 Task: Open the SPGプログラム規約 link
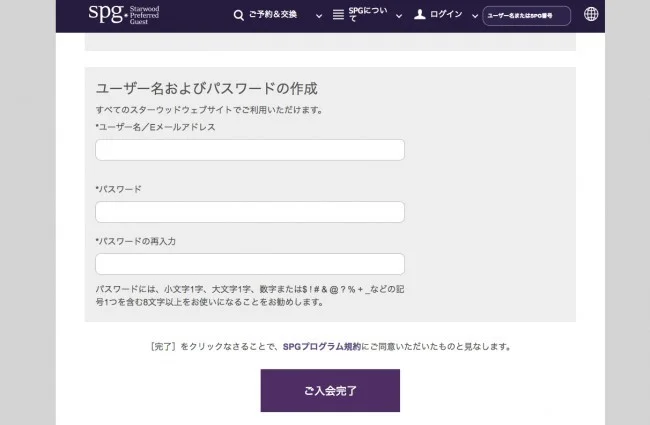coord(321,347)
